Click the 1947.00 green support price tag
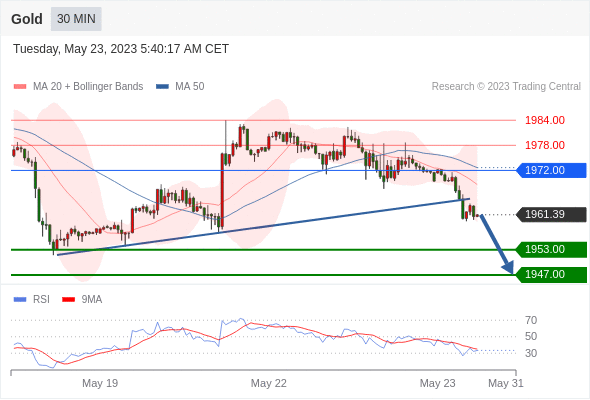Screen dimensions: 590x400 pos(551,274)
